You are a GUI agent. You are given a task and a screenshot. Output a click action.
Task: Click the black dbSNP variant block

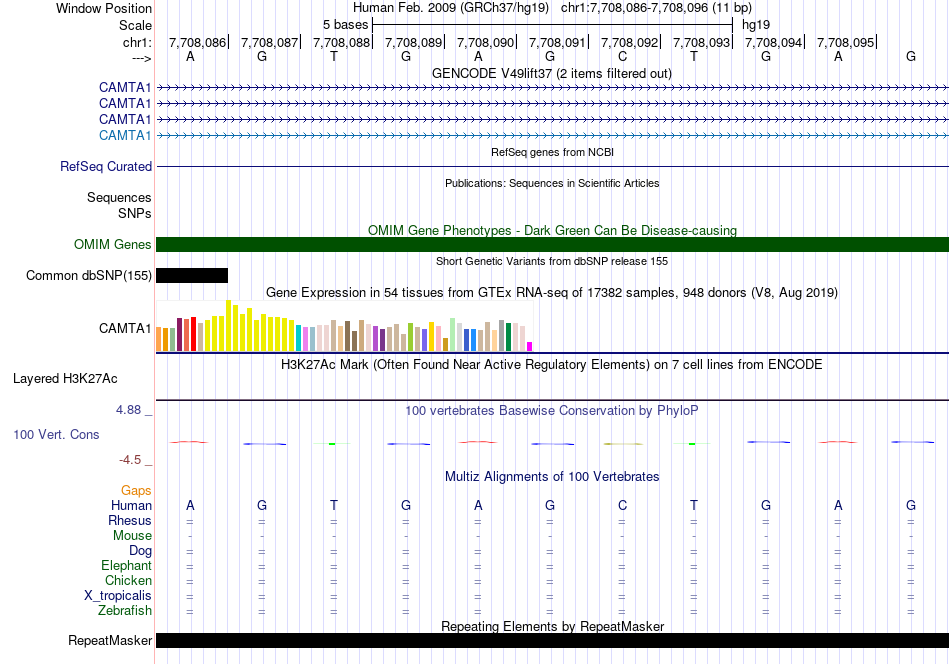click(192, 276)
